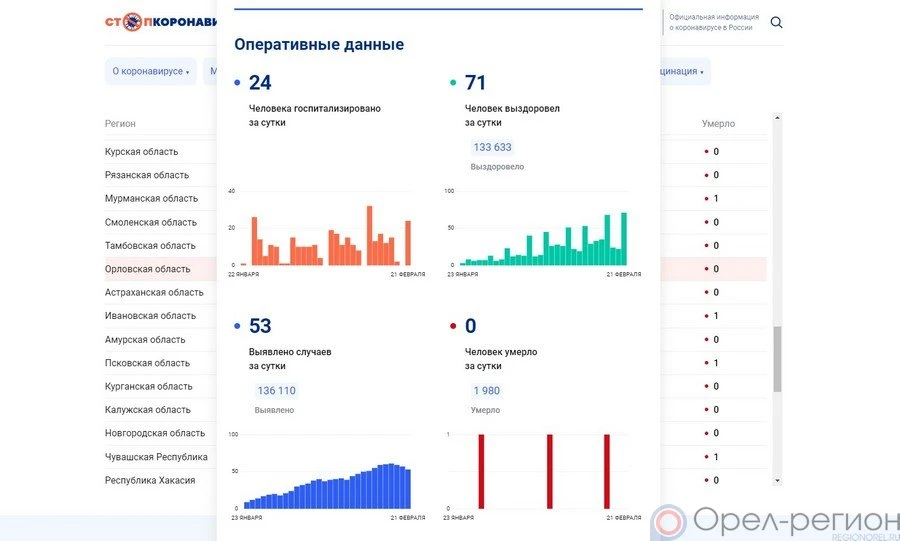Click the Регион column header
Viewport: 900px width, 541px height.
tap(120, 124)
